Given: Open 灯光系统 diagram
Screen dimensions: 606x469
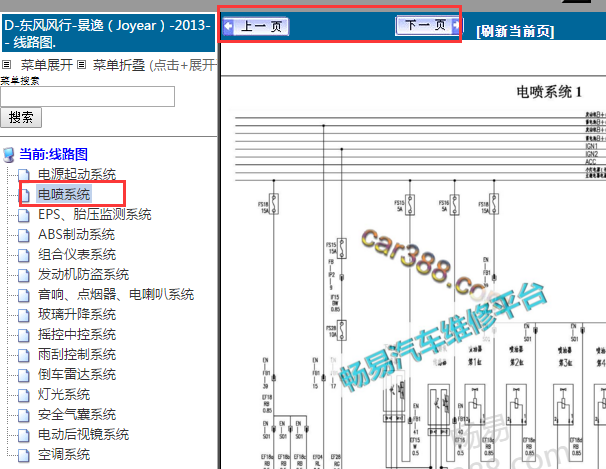Looking at the screenshot, I should (x=64, y=394).
